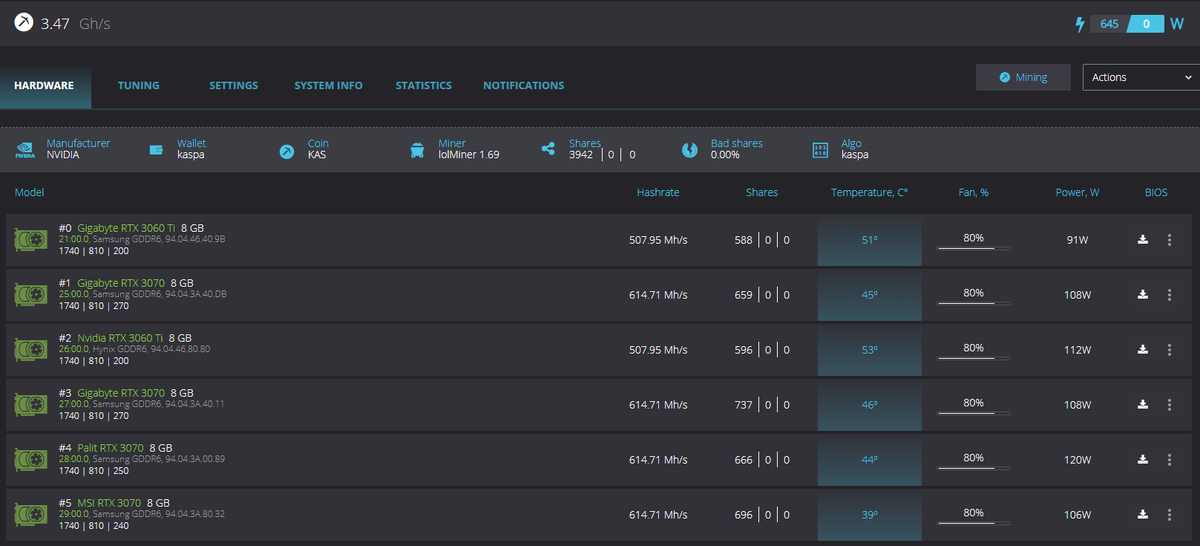Screen dimensions: 1200x546
Task: Click the NVIDIA manufacturer logo icon
Action: point(25,150)
